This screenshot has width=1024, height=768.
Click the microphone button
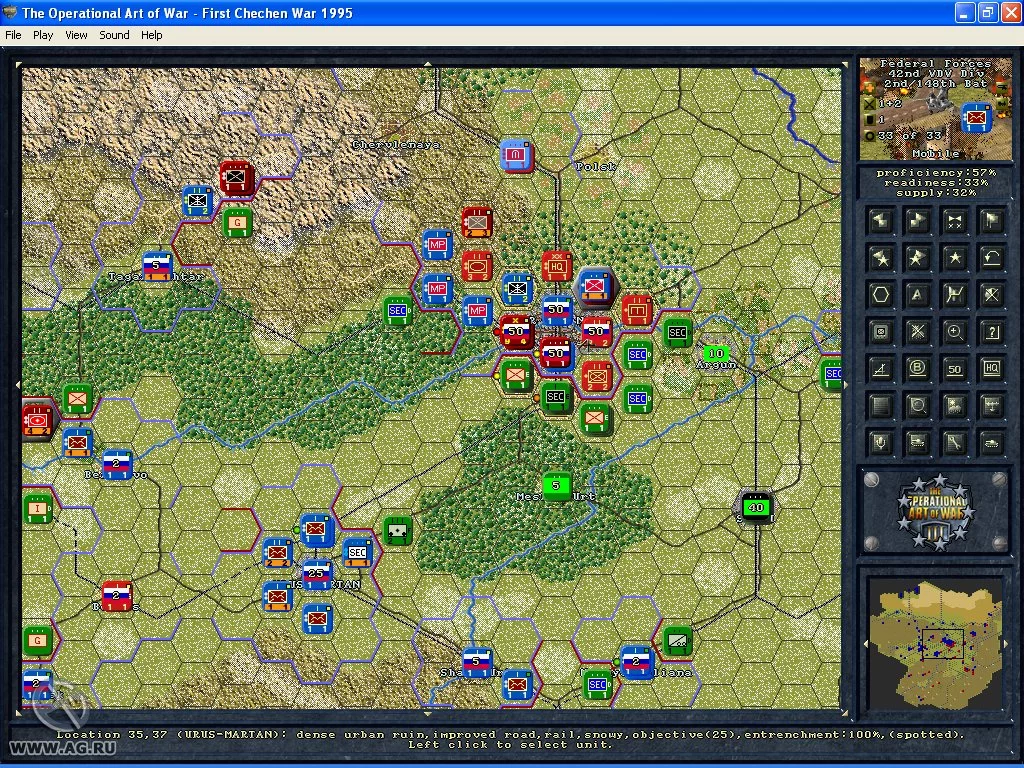tap(880, 443)
